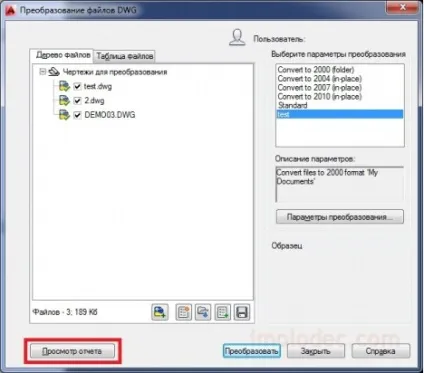Uncheck the 2.dwg checkbox

click(77, 101)
